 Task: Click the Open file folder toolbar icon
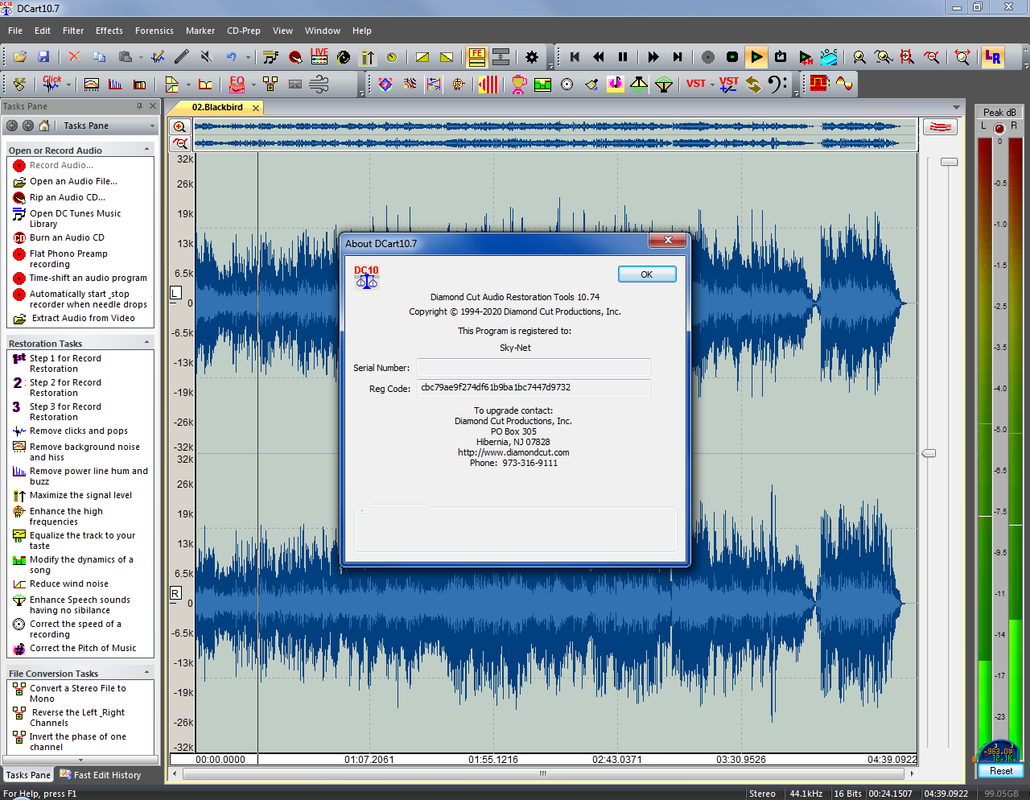tap(20, 57)
